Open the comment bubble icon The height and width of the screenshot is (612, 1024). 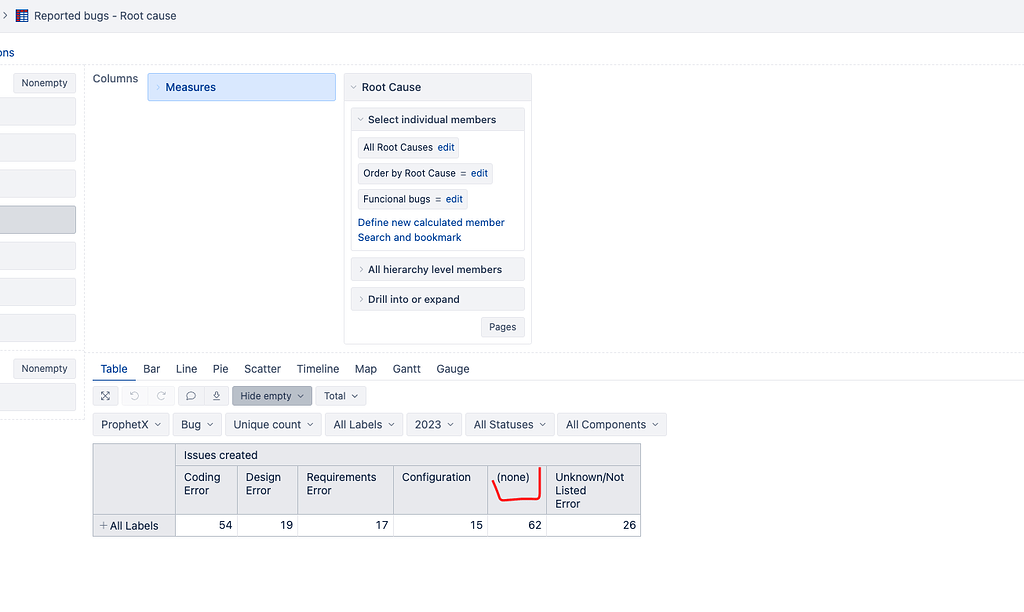[191, 396]
